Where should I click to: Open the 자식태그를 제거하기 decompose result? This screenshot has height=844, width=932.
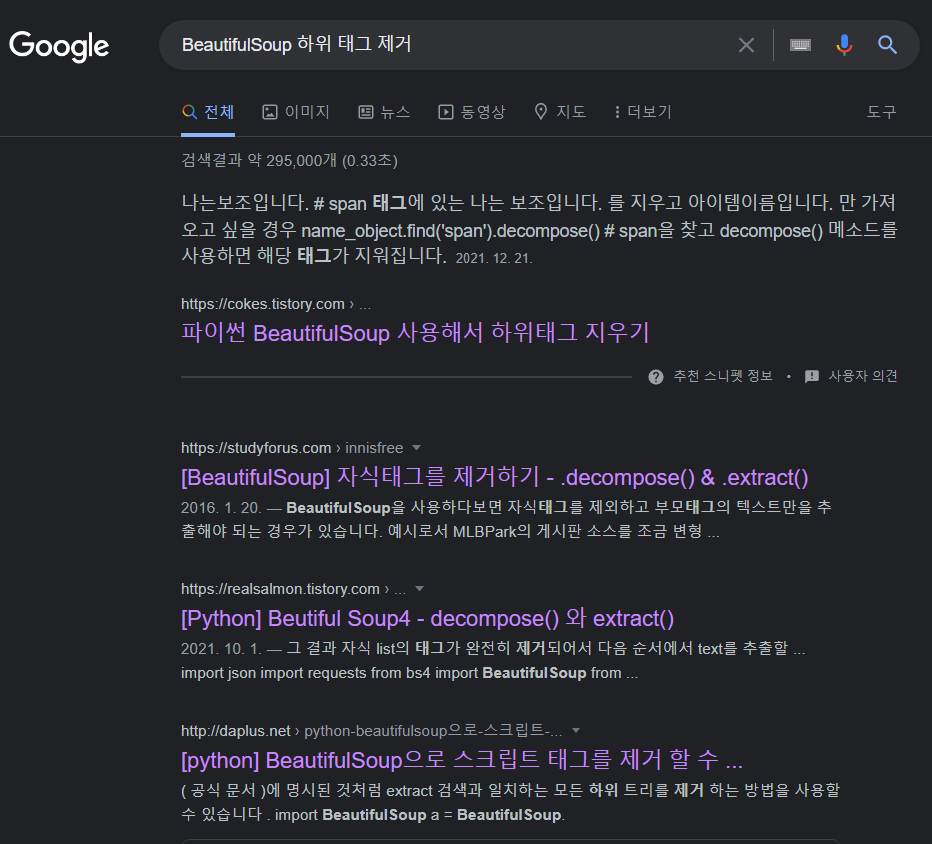495,477
